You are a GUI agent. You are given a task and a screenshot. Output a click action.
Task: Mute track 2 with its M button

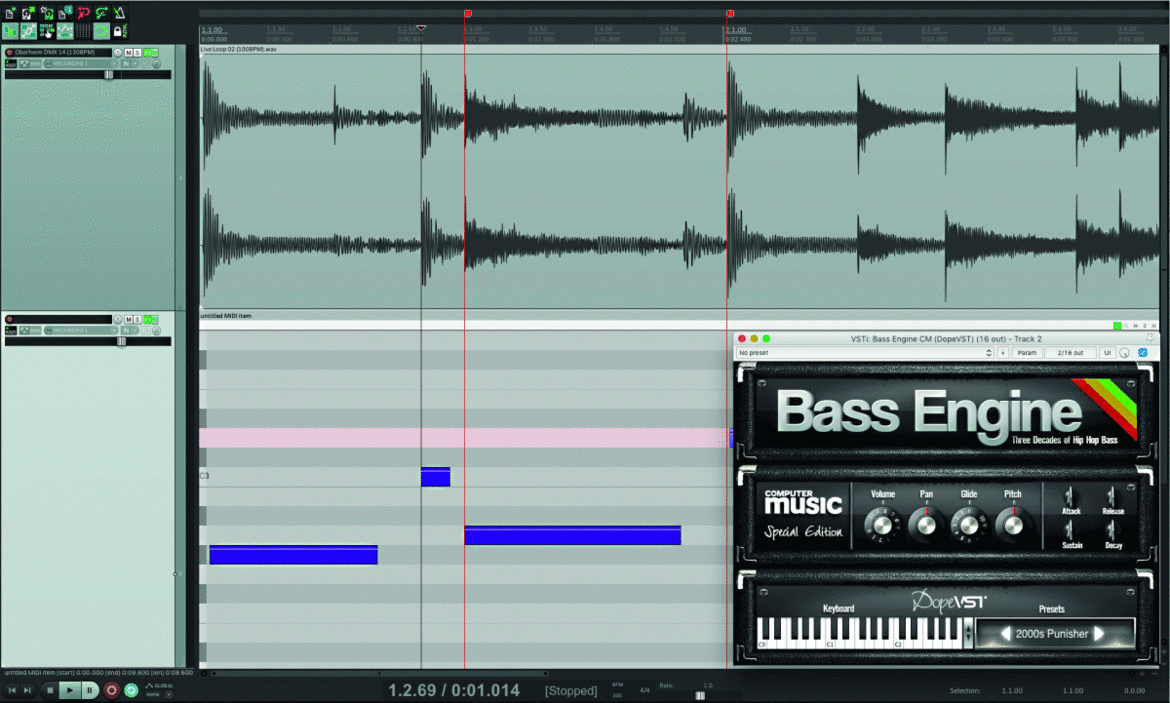pyautogui.click(x=128, y=319)
